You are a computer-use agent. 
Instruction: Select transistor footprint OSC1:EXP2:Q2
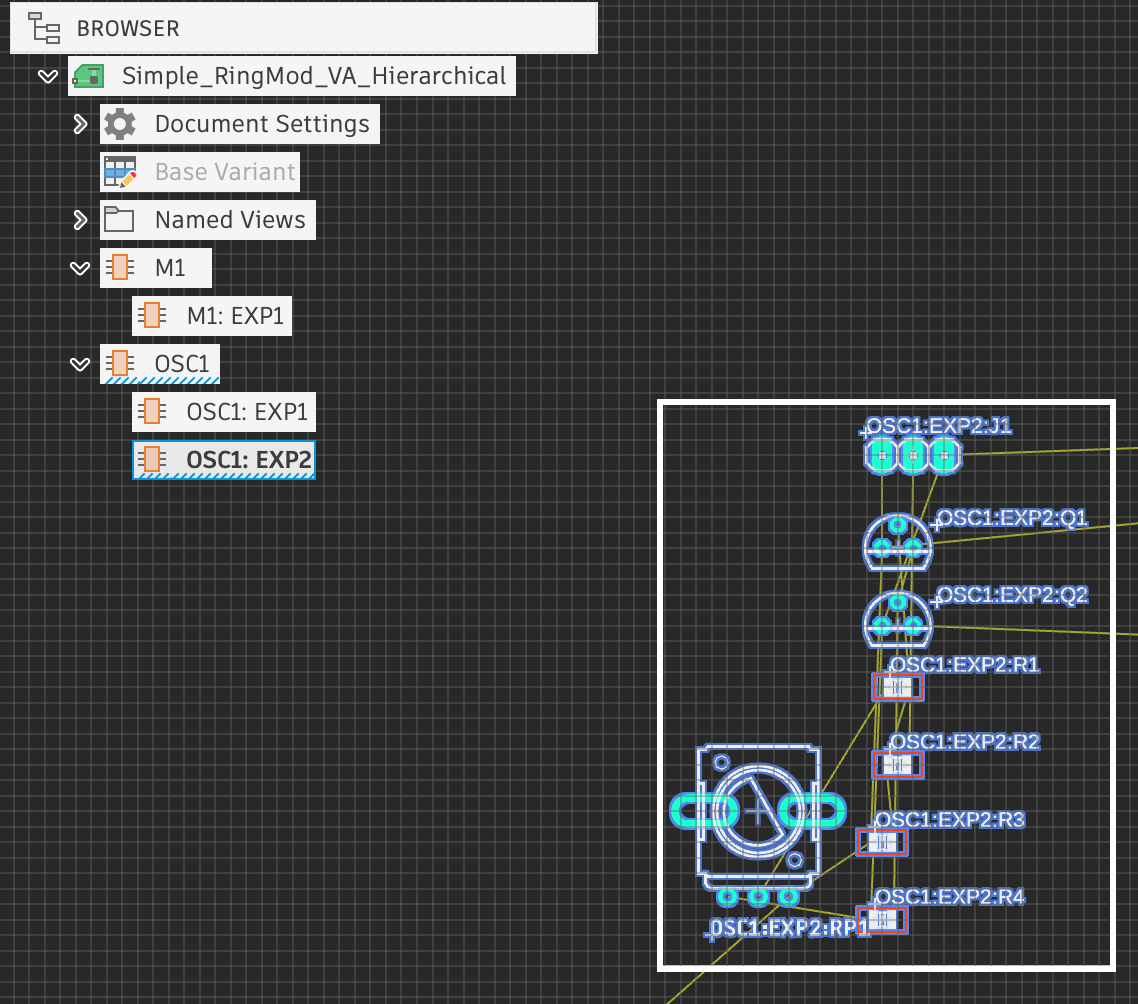(x=898, y=619)
